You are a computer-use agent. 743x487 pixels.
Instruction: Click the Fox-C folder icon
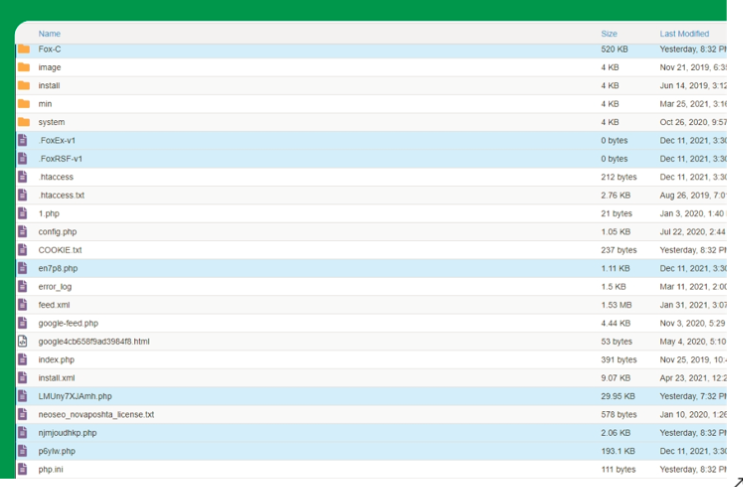(24, 49)
